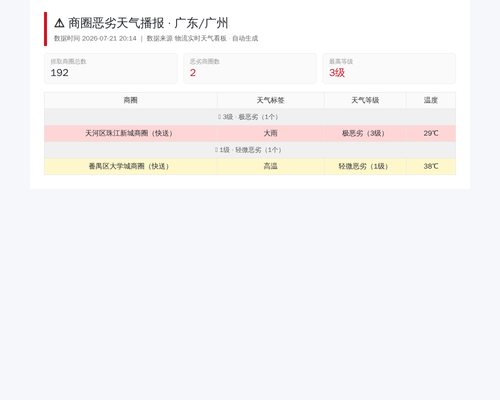Click the '天气等级' column header
The image size is (500, 400).
pos(365,100)
